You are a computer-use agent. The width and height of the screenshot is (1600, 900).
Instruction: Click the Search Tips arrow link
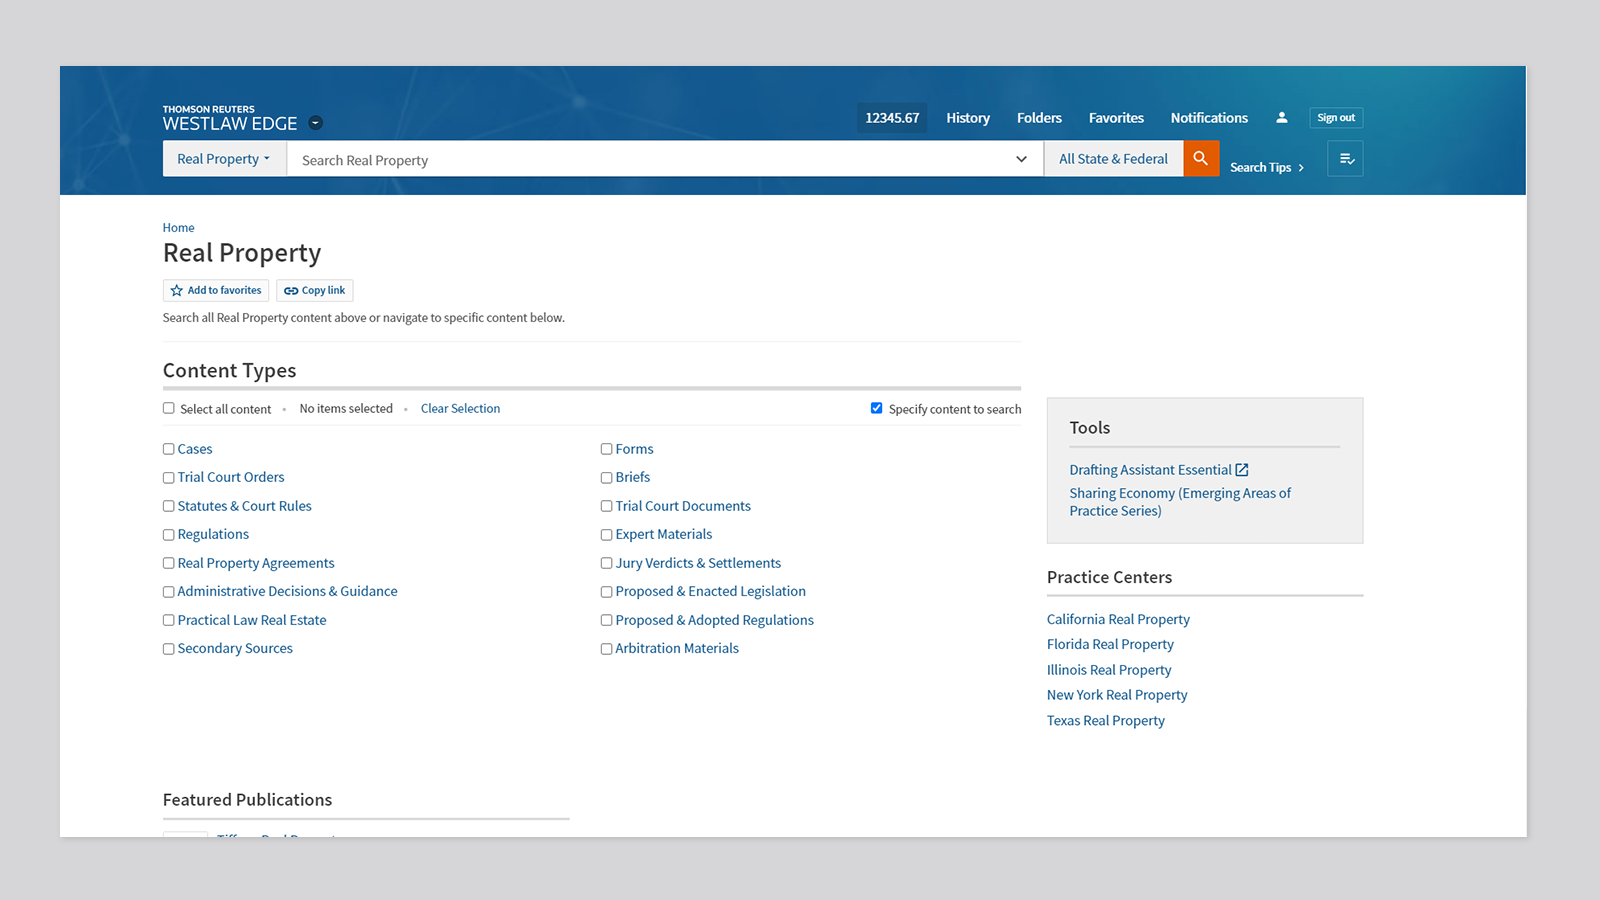pyautogui.click(x=1266, y=168)
